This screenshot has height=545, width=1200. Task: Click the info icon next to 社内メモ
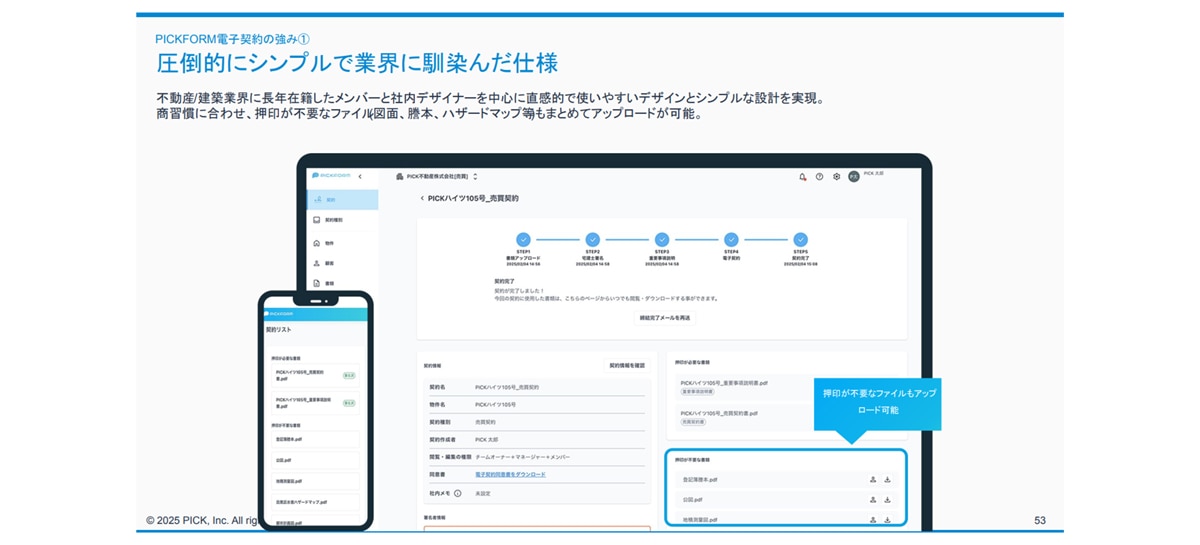[458, 493]
